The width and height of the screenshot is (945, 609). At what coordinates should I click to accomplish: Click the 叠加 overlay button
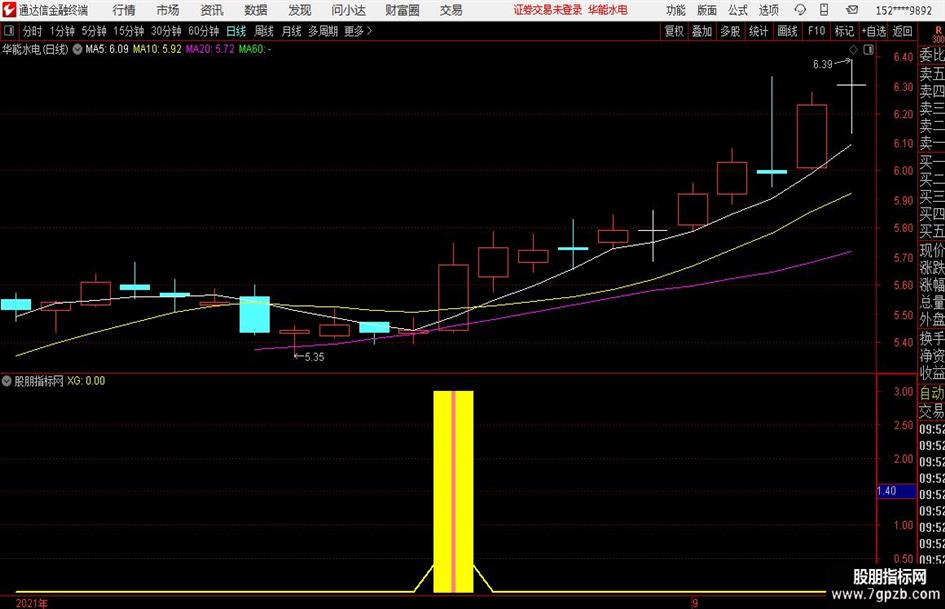pos(702,31)
